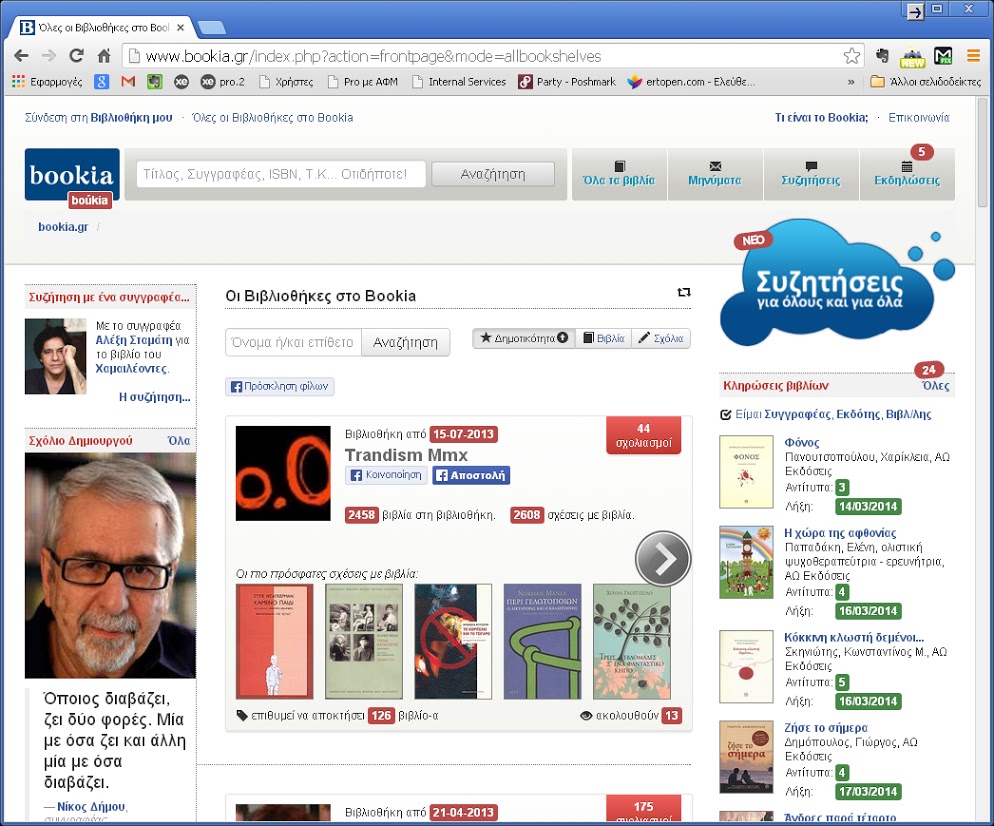The width and height of the screenshot is (994, 826).
Task: Sort bookshelves by Σχόλια
Action: click(x=661, y=339)
